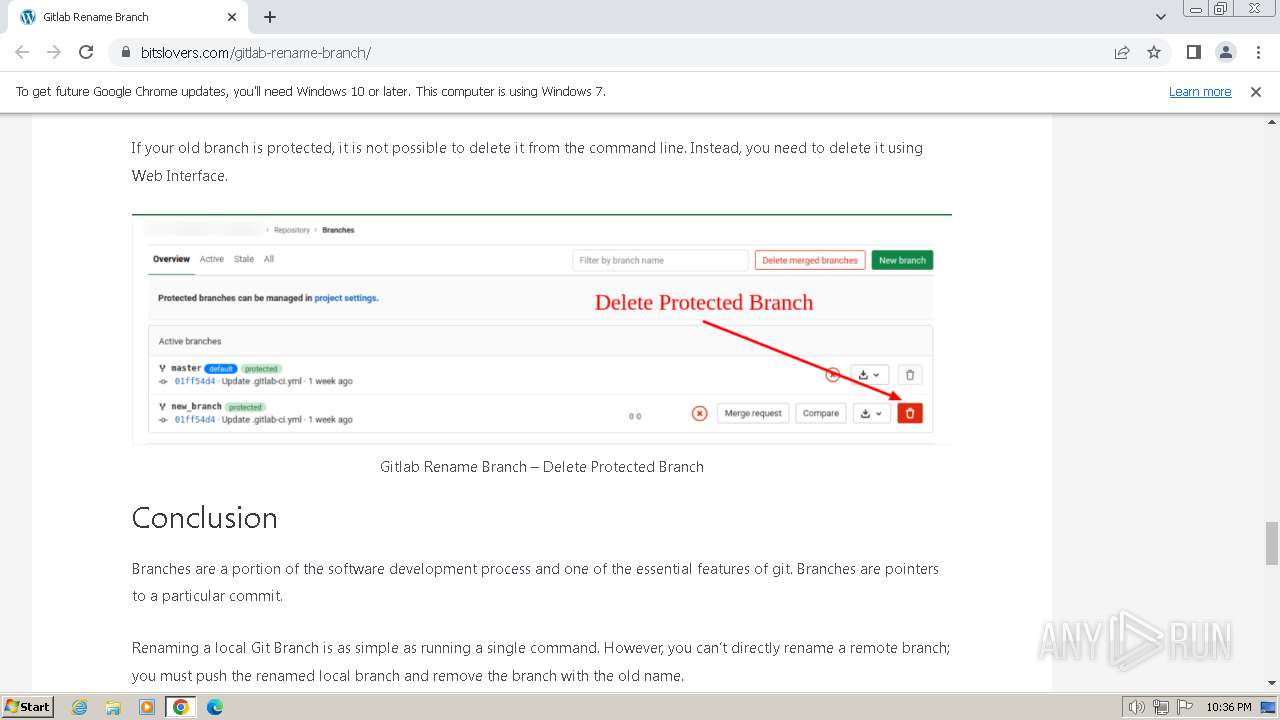Image resolution: width=1280 pixels, height=720 pixels.
Task: Click the page's vertical scrollbar thumb
Action: [1271, 543]
